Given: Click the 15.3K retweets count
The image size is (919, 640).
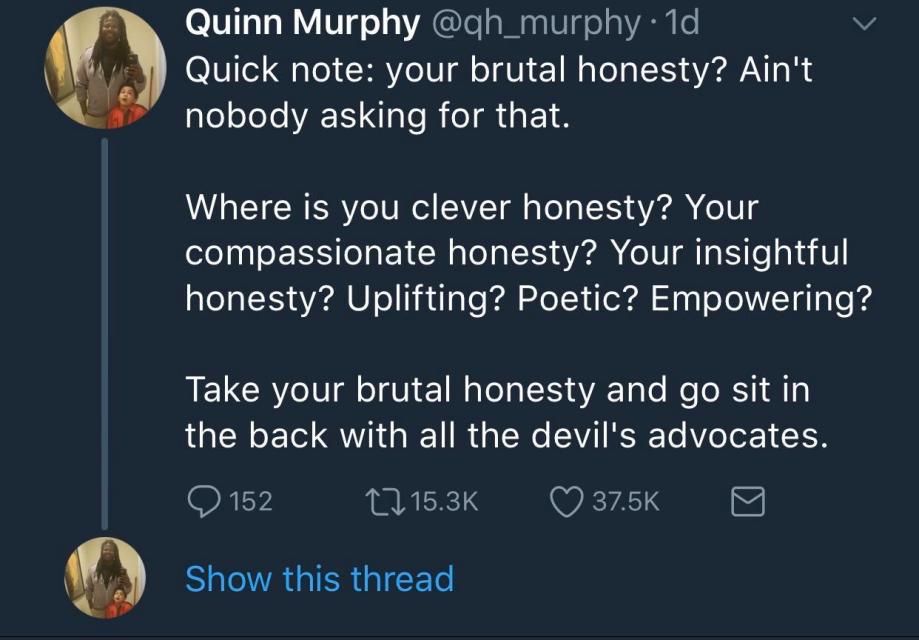Looking at the screenshot, I should tap(444, 501).
